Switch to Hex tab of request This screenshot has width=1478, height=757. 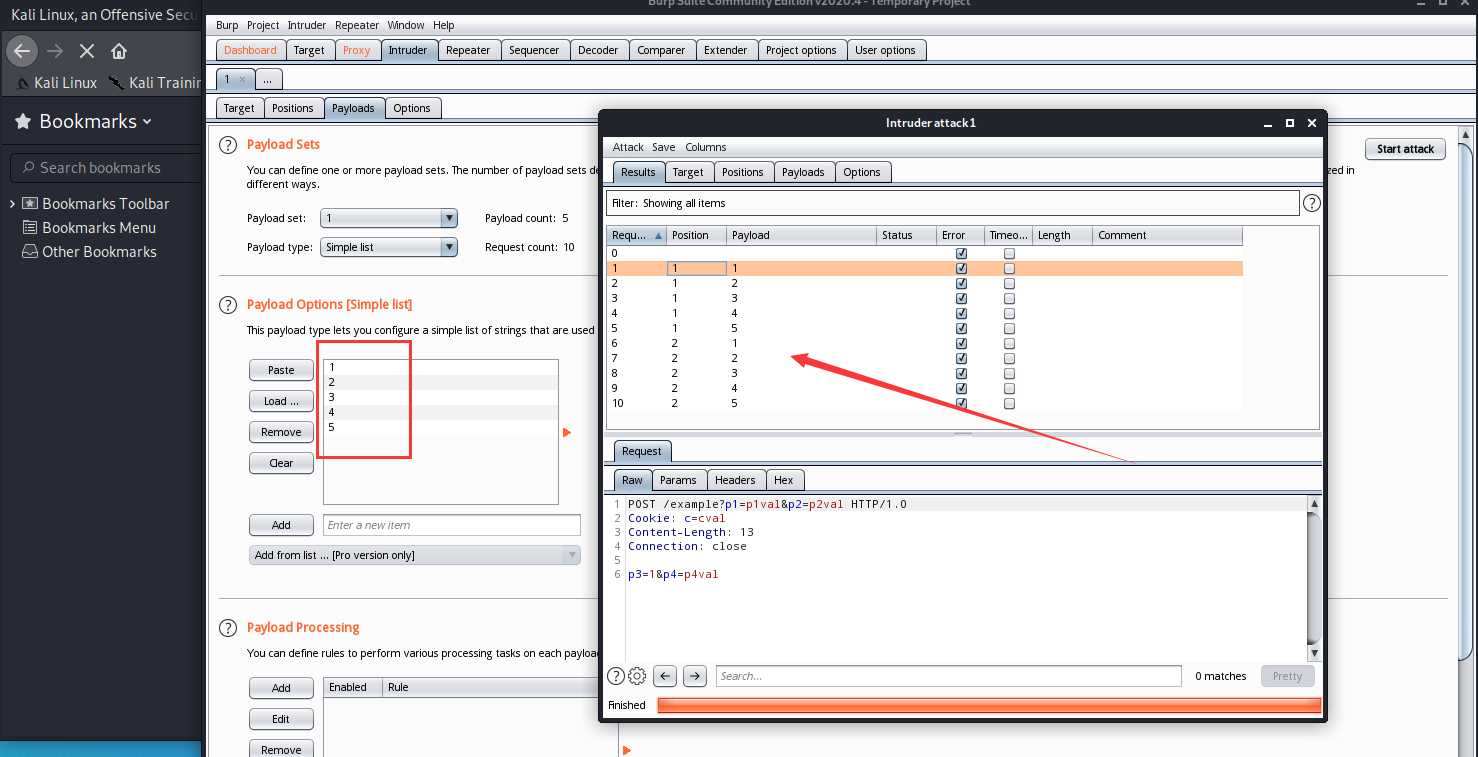coord(784,480)
